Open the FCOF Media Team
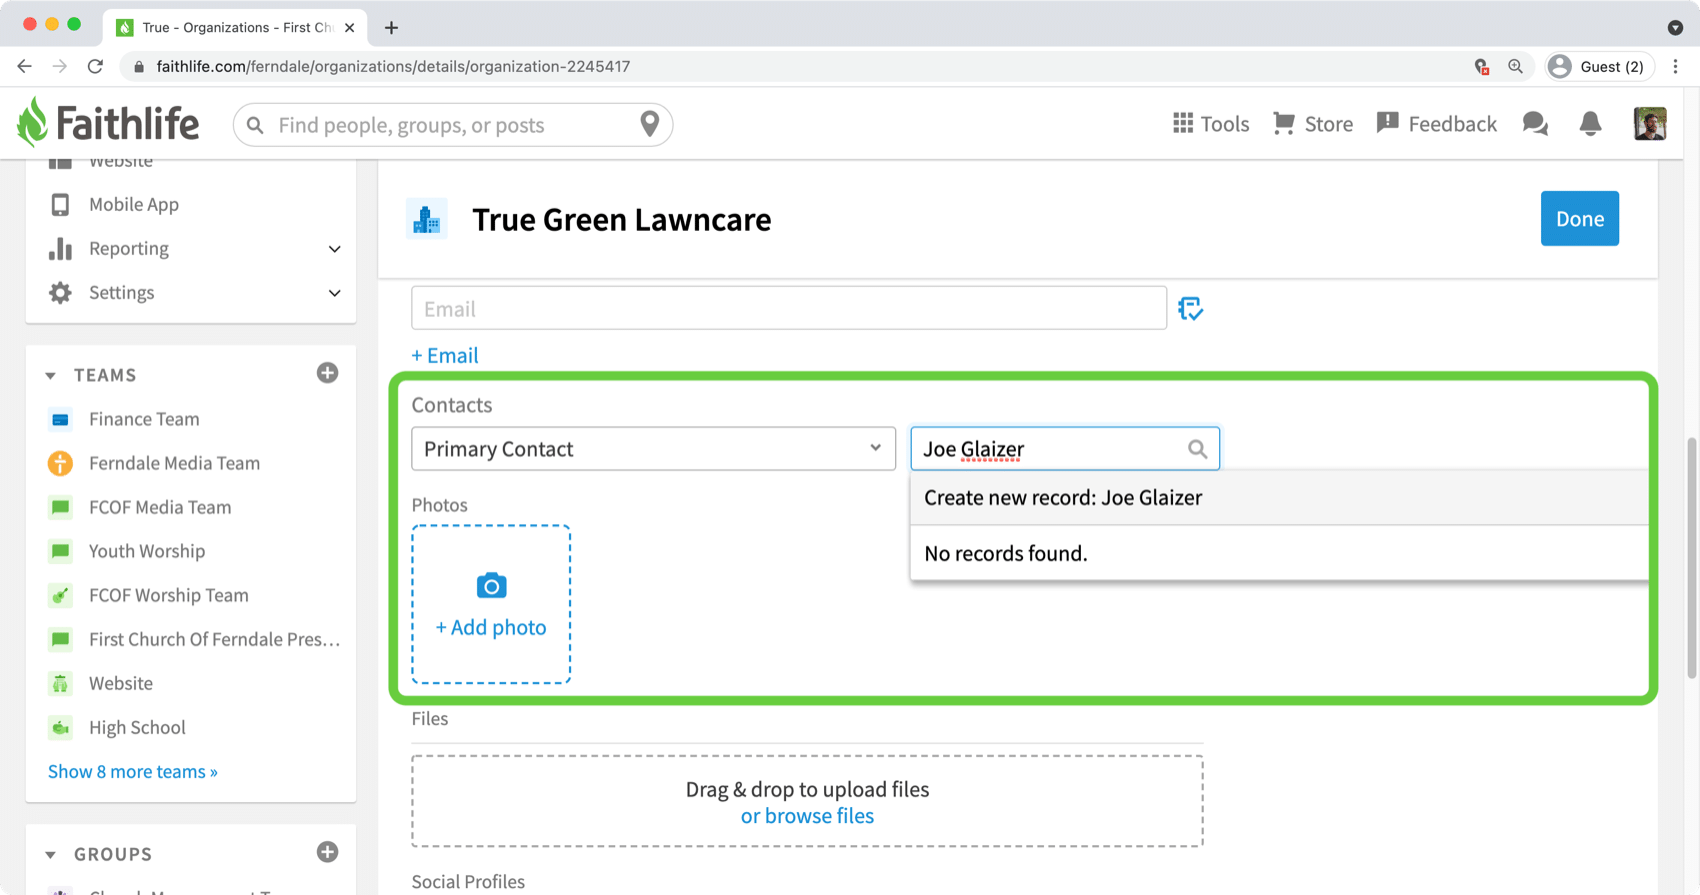The image size is (1700, 895). pyautogui.click(x=160, y=507)
